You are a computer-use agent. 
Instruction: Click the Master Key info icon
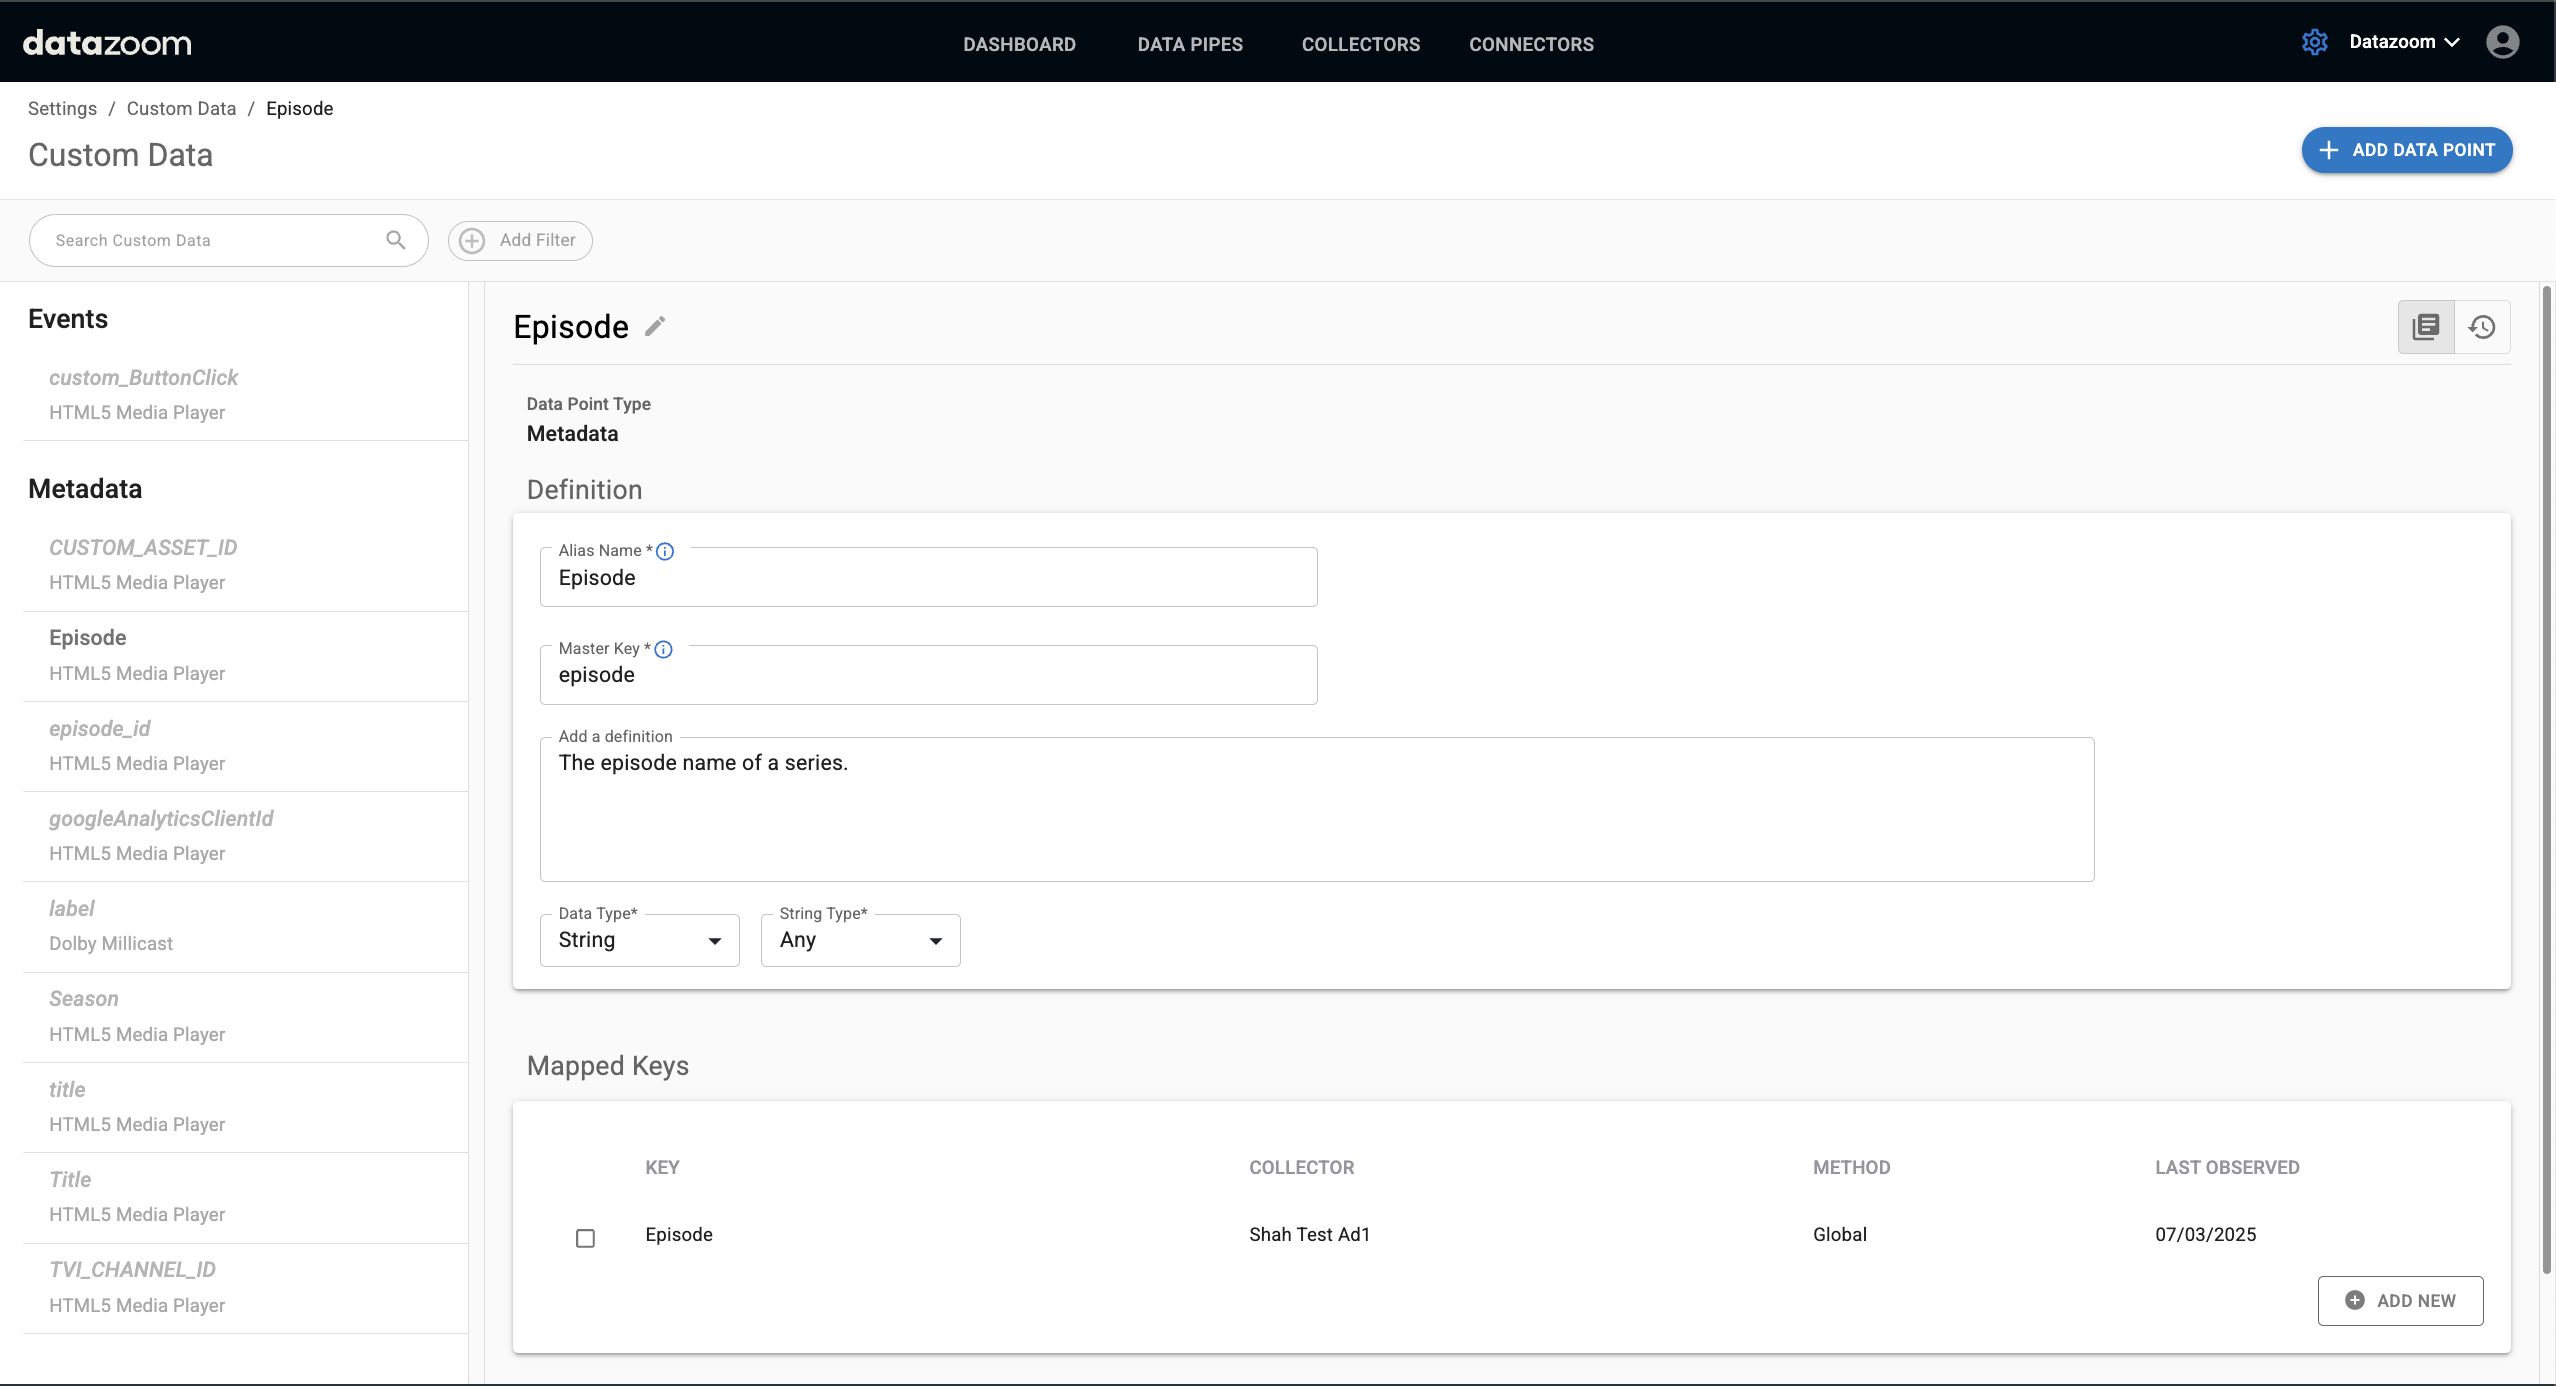click(x=663, y=649)
